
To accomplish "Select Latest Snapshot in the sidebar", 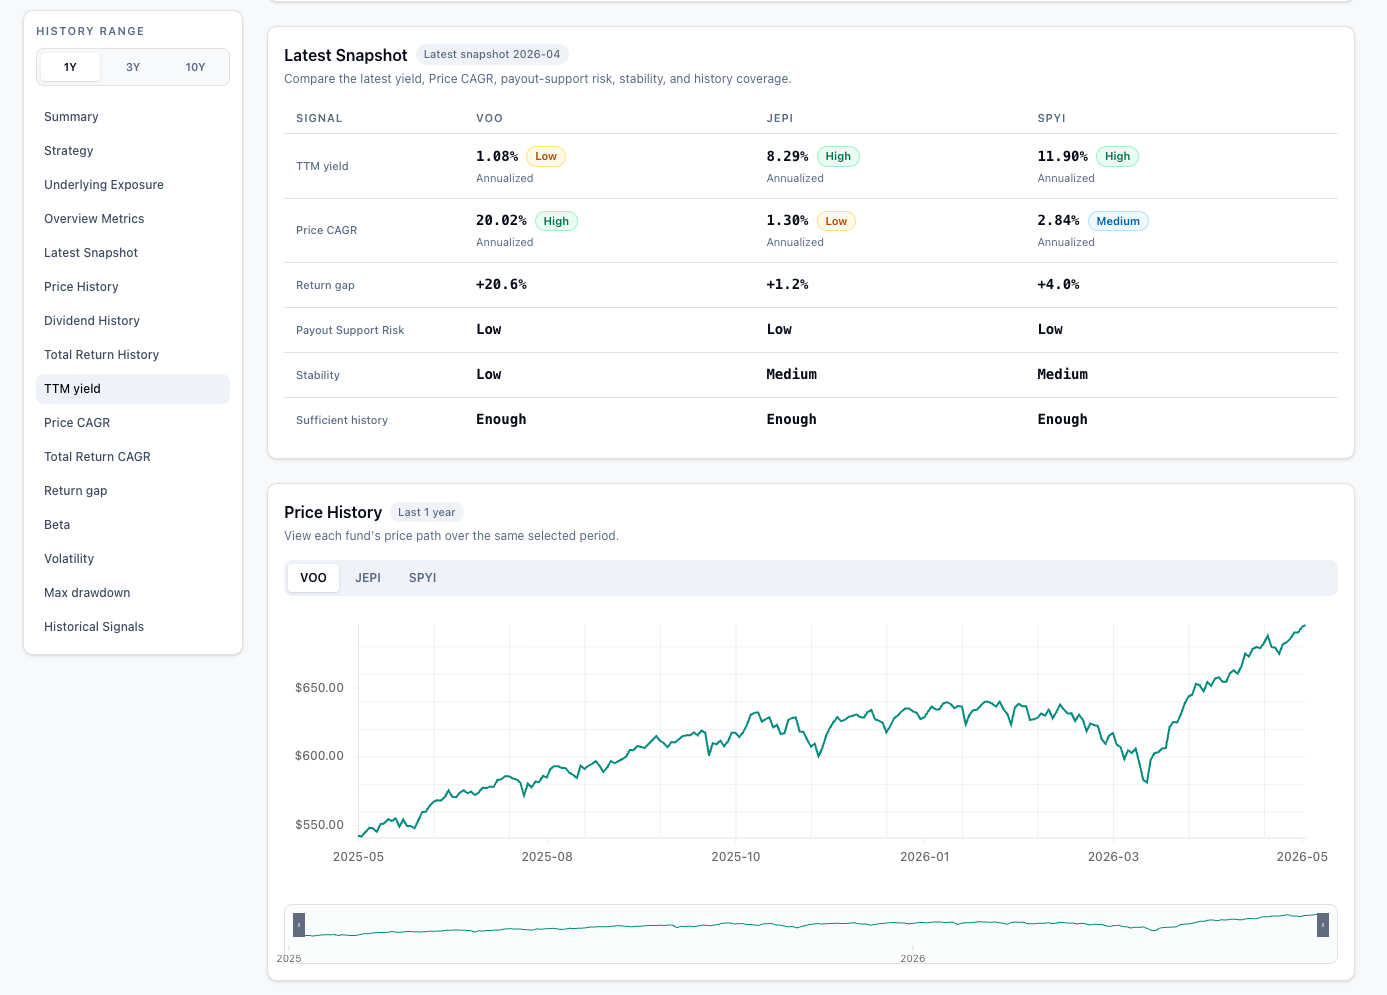I will click(x=133, y=253).
